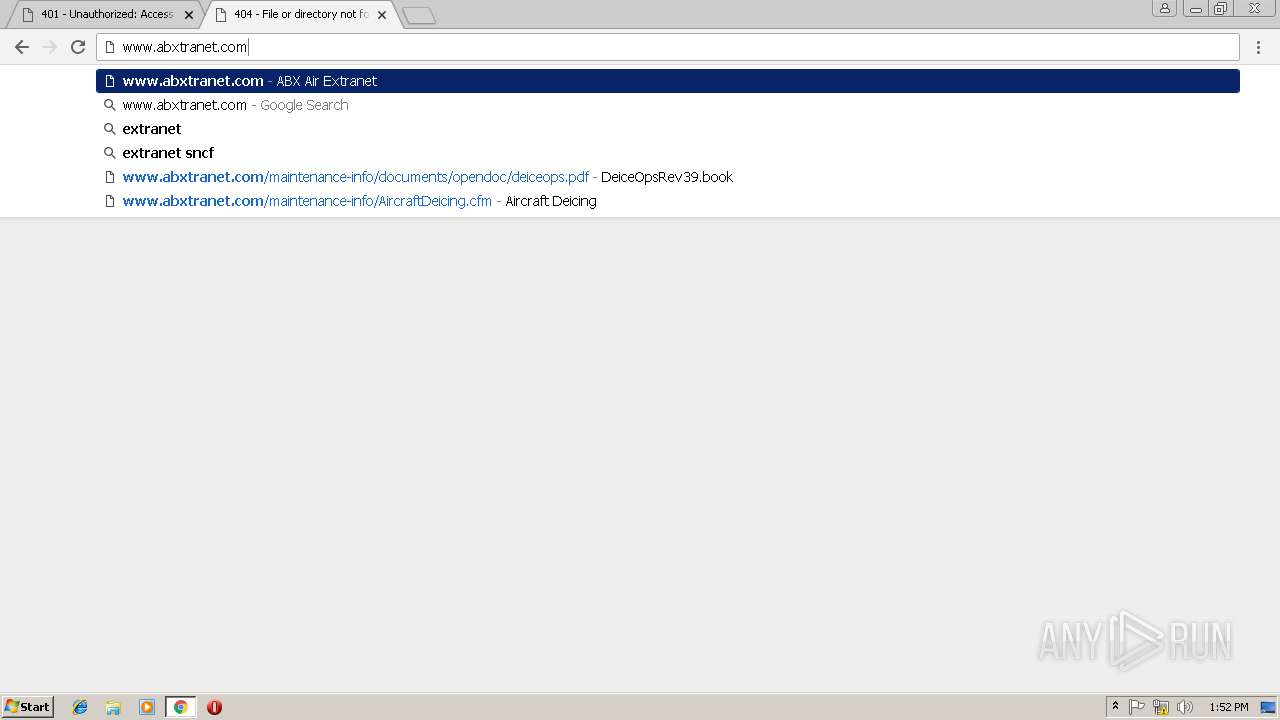The image size is (1280, 720).
Task: Open Windows Media Player from taskbar
Action: pos(147,707)
